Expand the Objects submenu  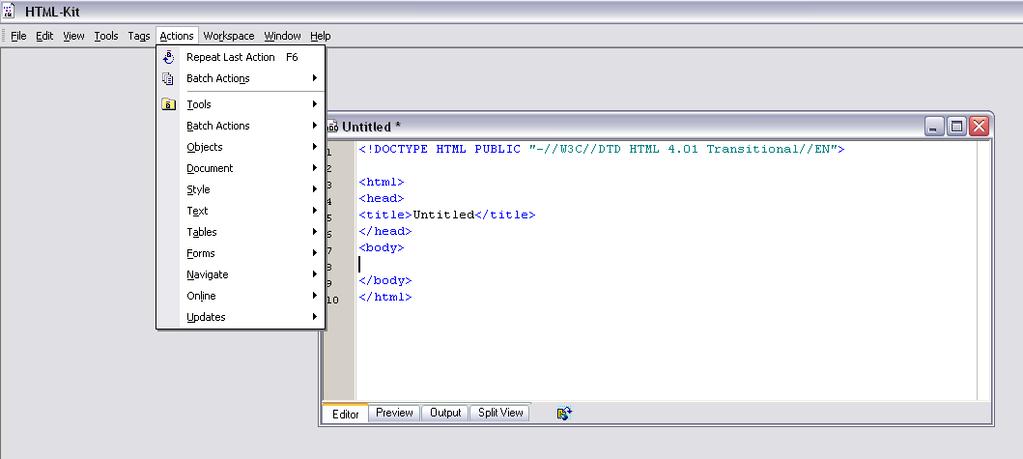[x=241, y=147]
